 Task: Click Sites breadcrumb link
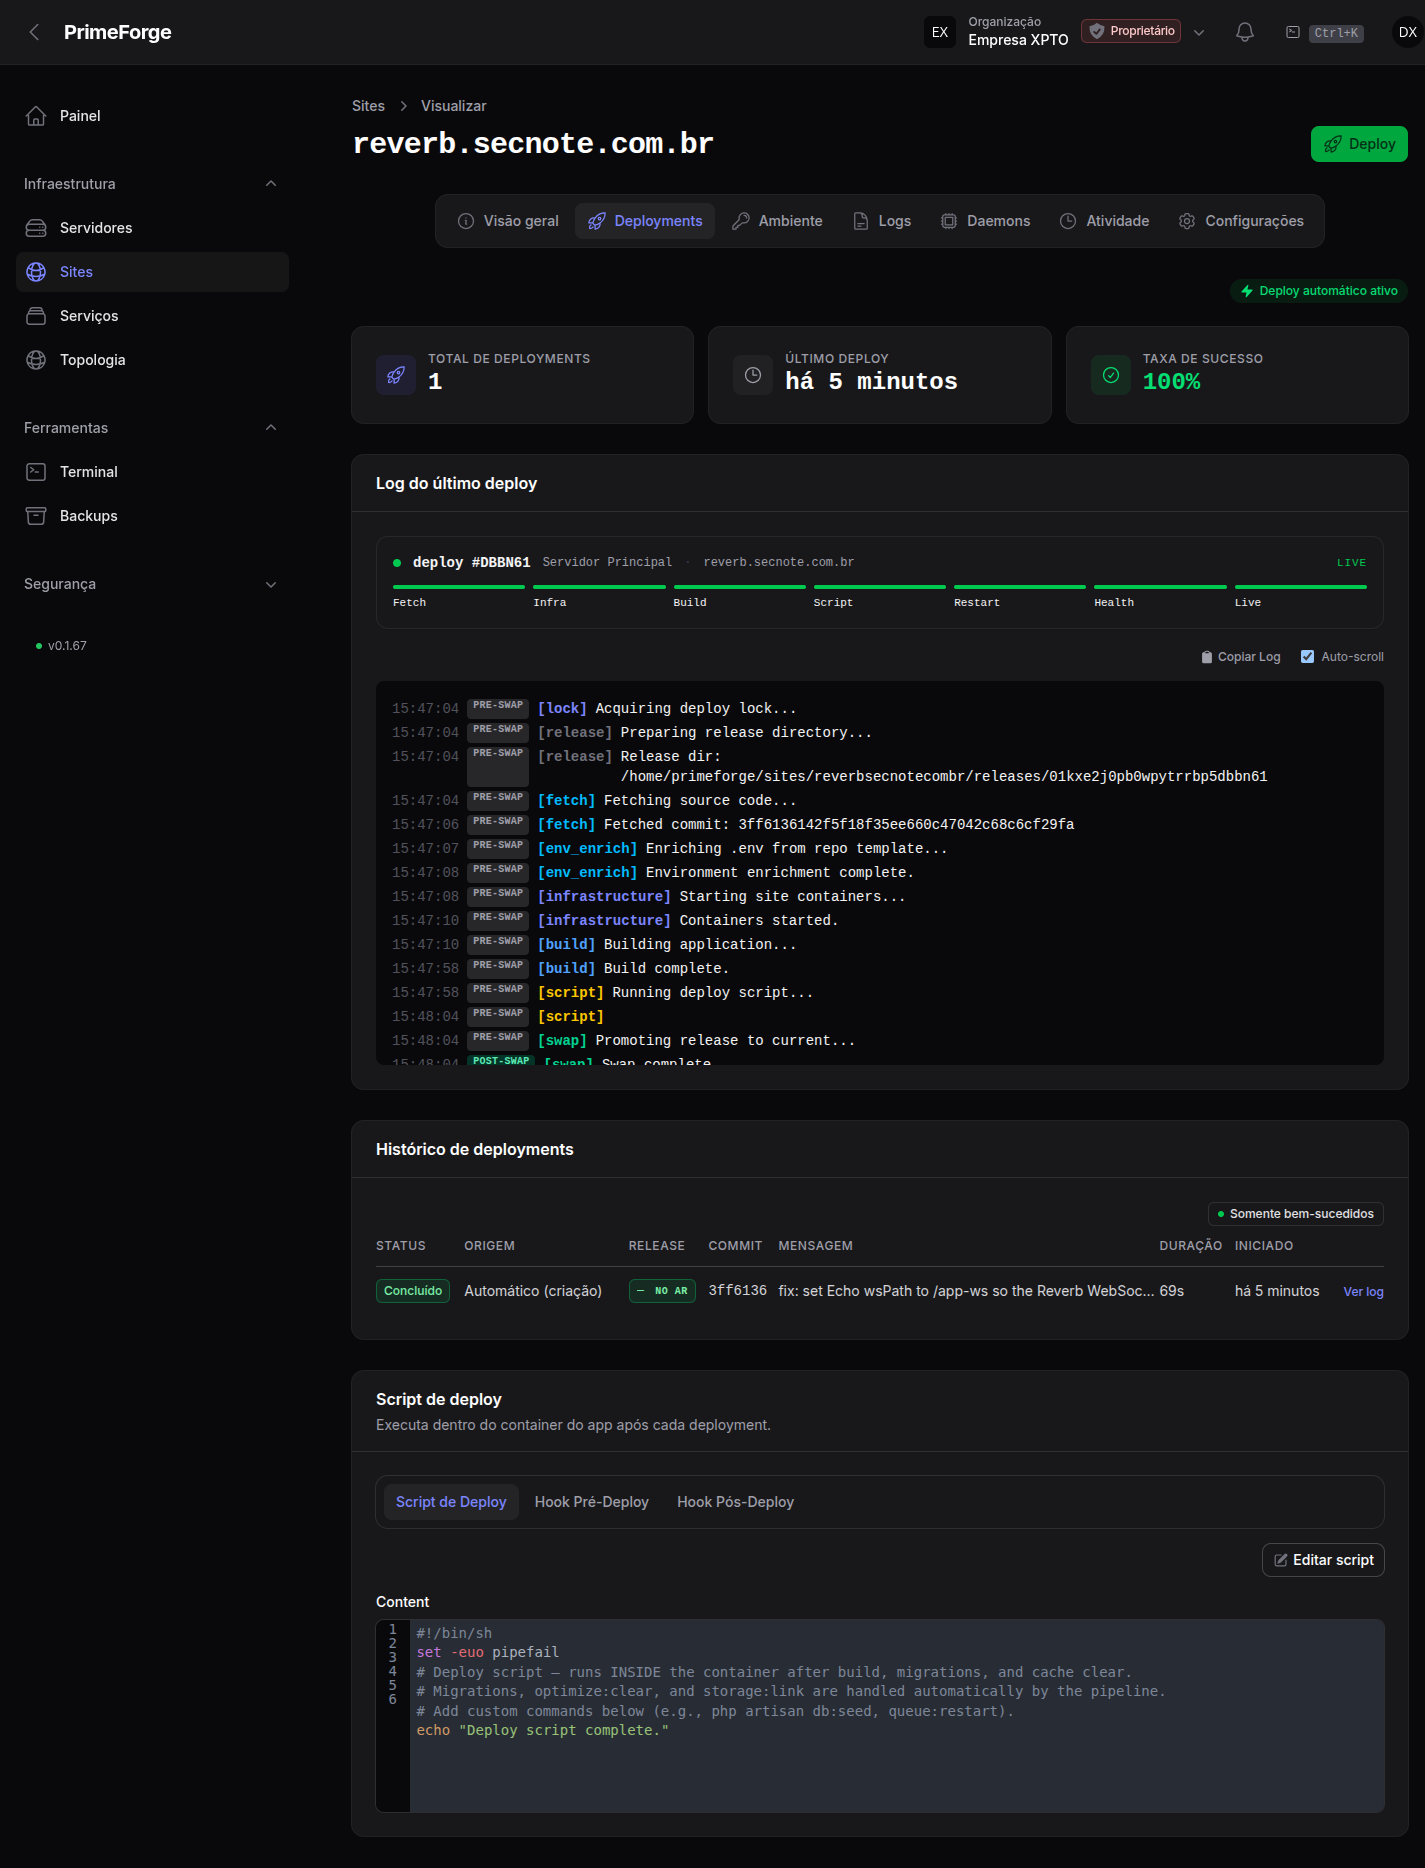(x=368, y=106)
